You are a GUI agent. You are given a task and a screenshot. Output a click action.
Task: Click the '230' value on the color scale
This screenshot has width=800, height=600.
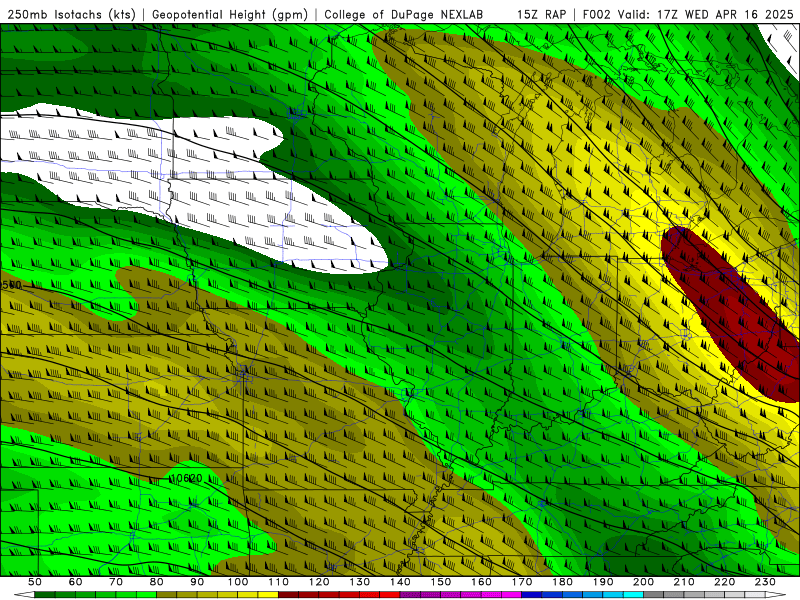click(x=766, y=582)
